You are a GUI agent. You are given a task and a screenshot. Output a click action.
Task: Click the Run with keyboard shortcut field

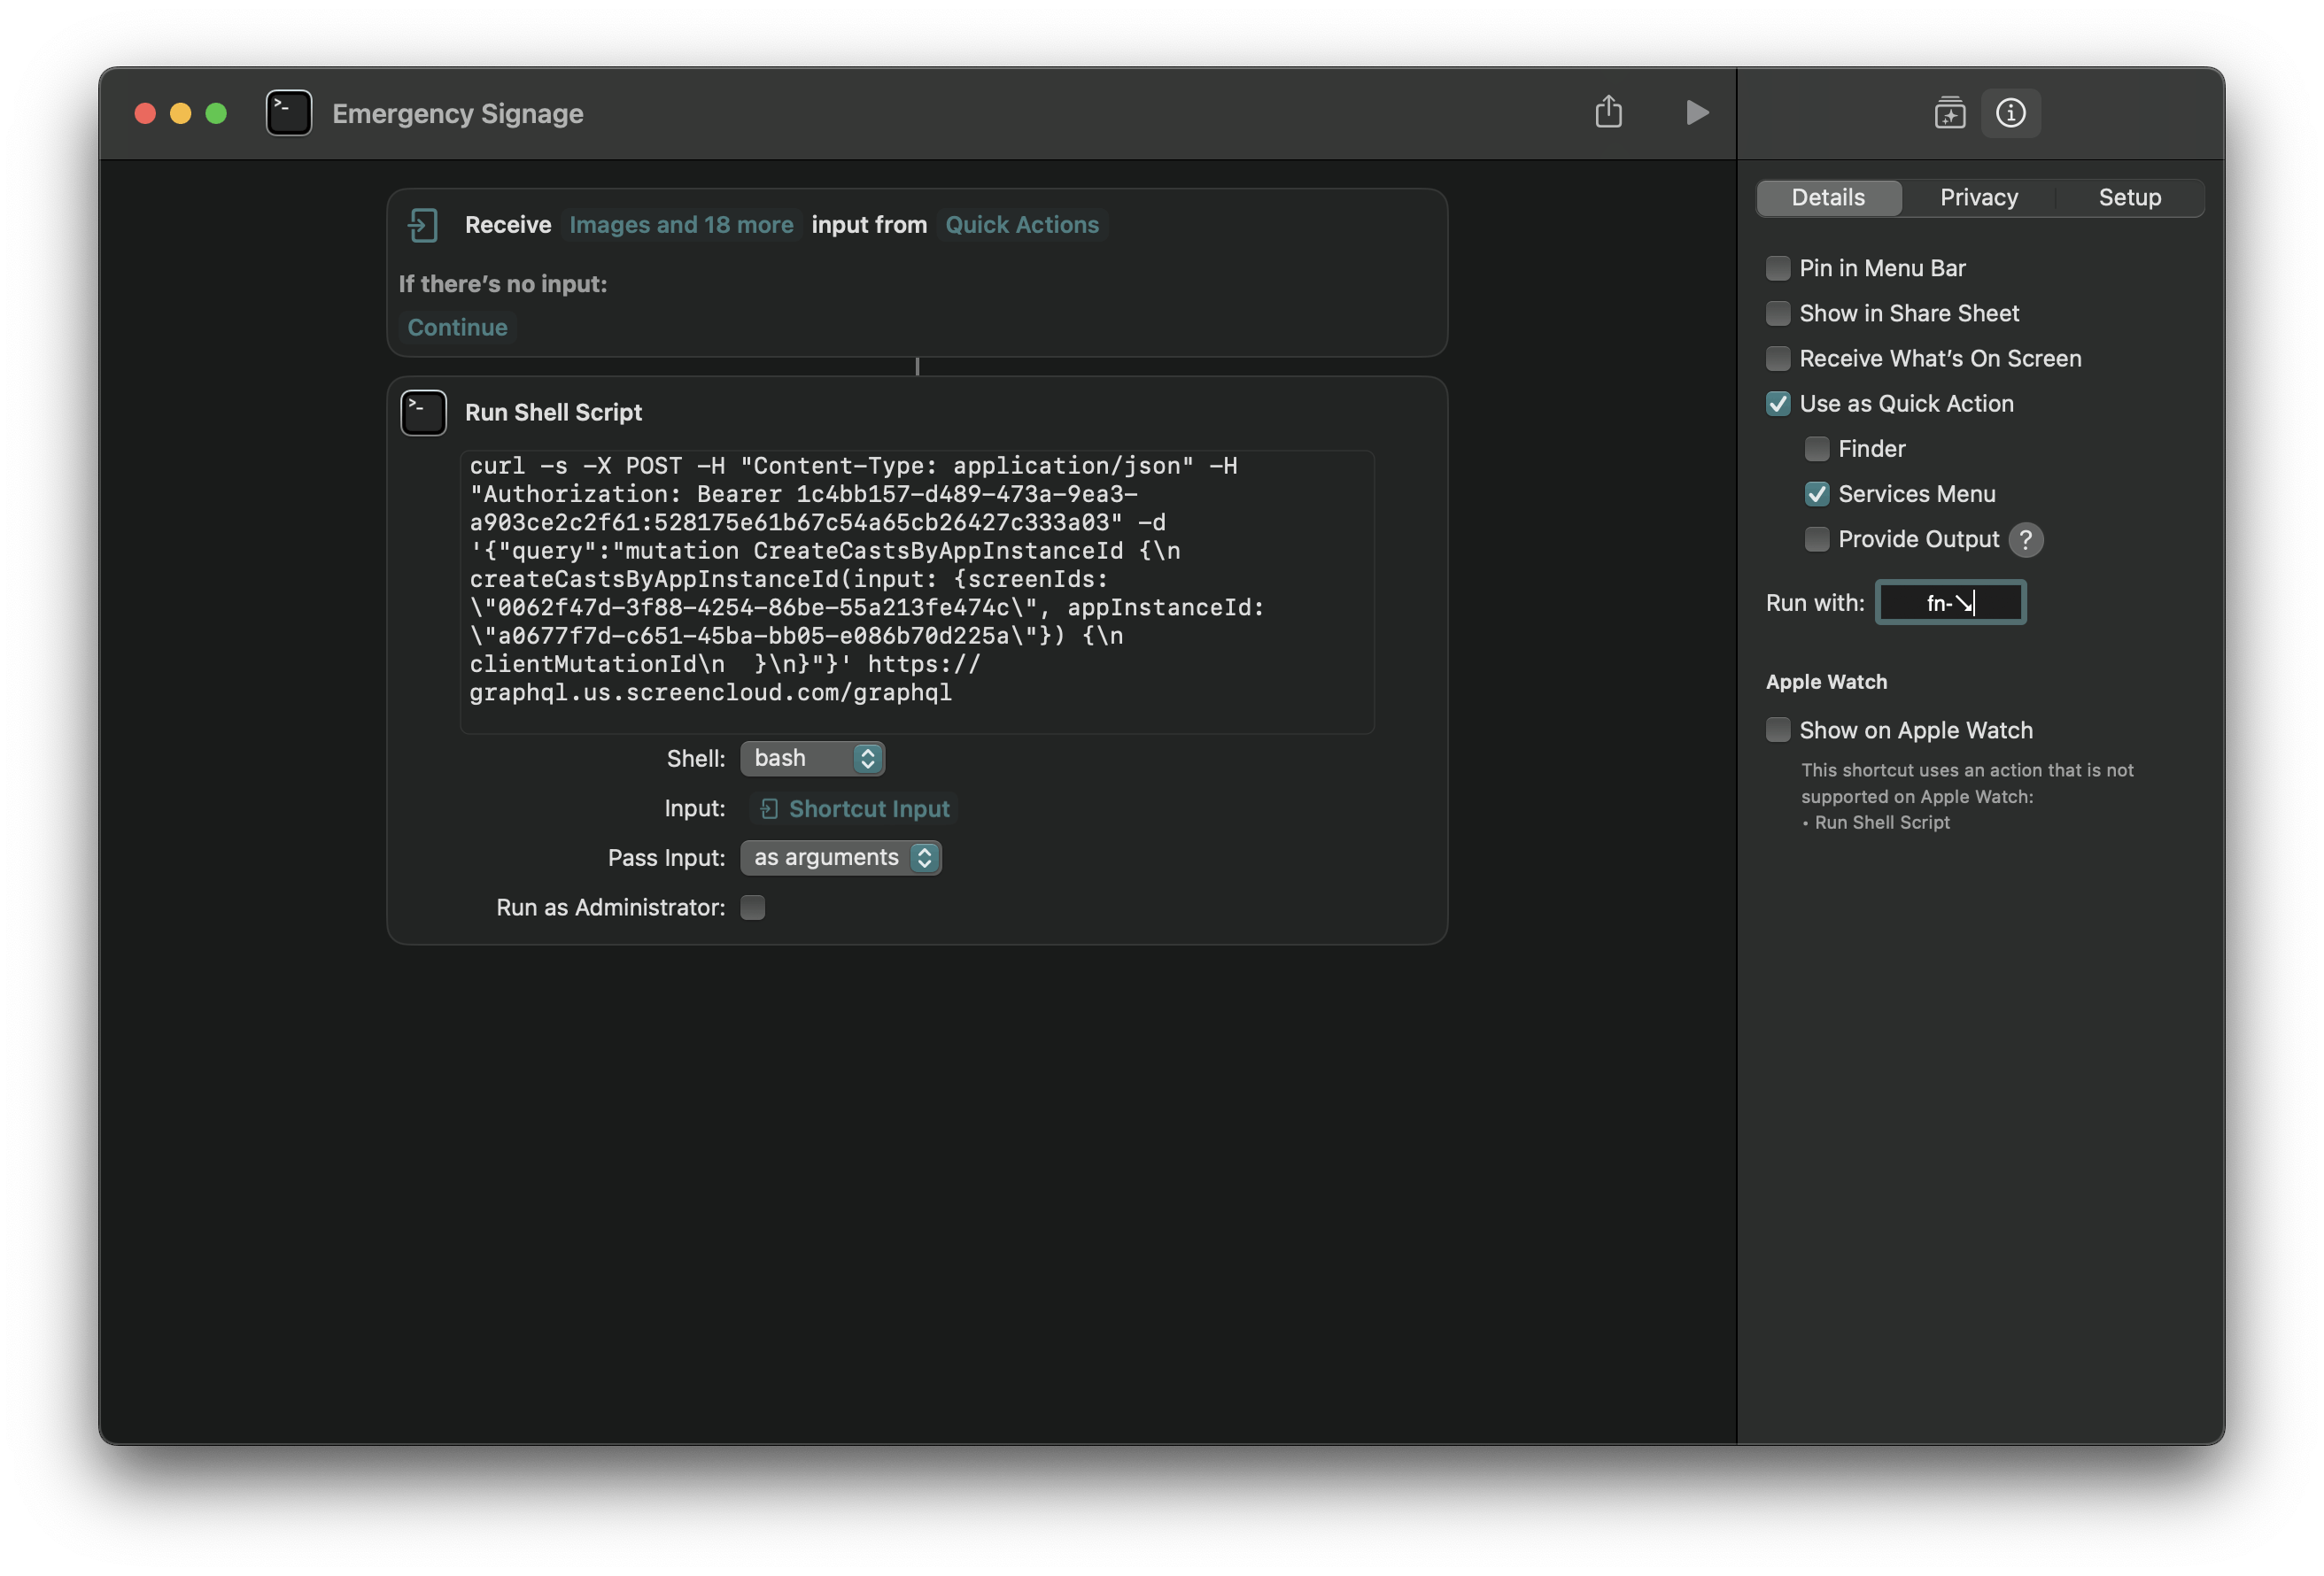click(1949, 603)
